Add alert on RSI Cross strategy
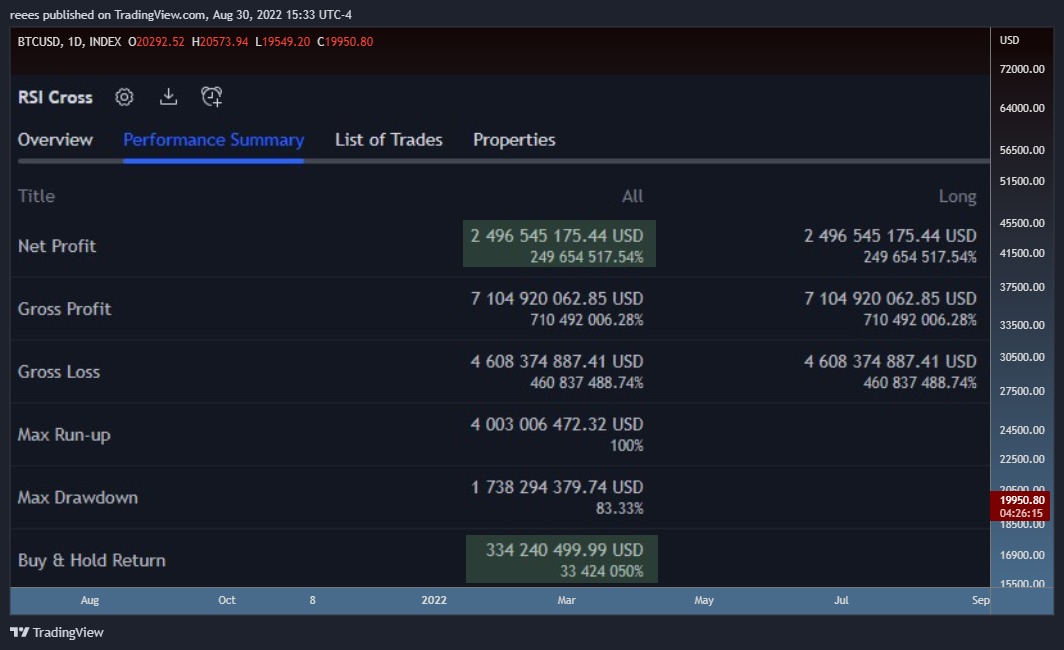 point(212,97)
